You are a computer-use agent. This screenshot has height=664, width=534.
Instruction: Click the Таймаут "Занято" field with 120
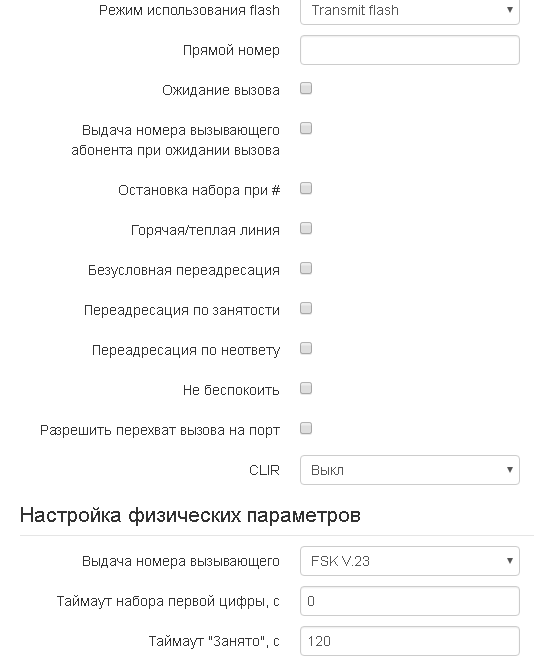409,641
